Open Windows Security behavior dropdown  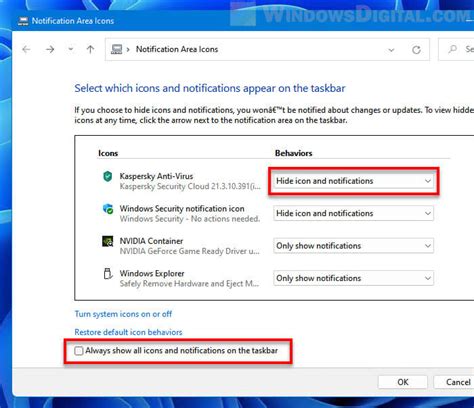(x=353, y=213)
